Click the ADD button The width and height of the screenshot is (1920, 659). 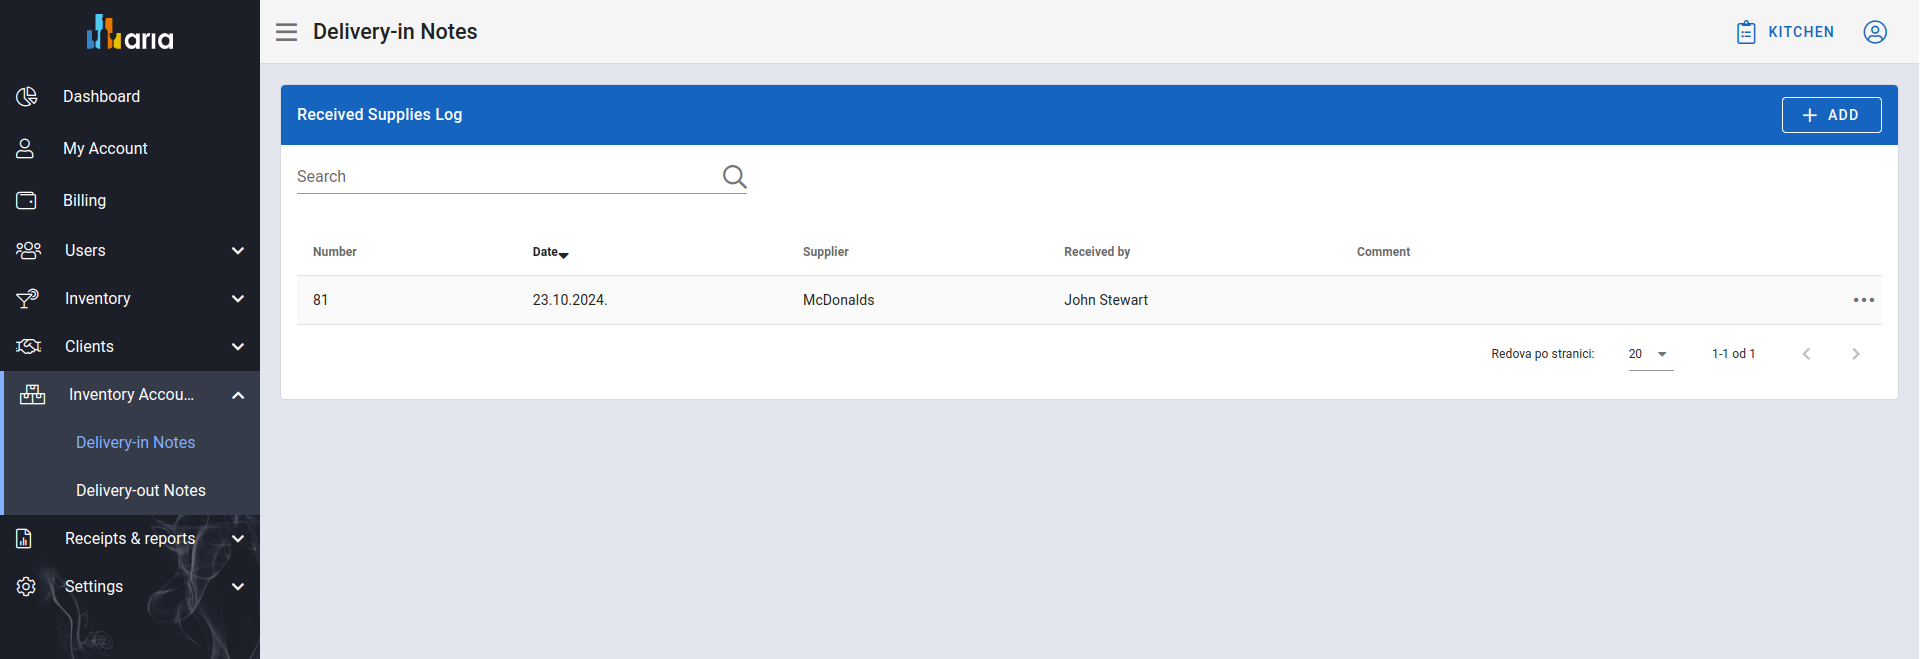(x=1832, y=115)
